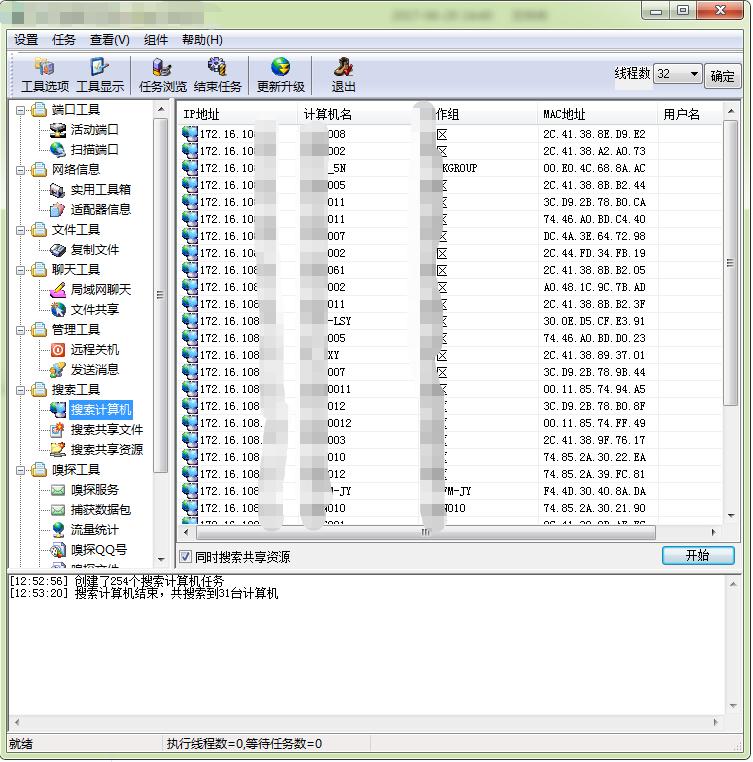Click the 退出 exit icon
The image size is (753, 762).
[343, 75]
